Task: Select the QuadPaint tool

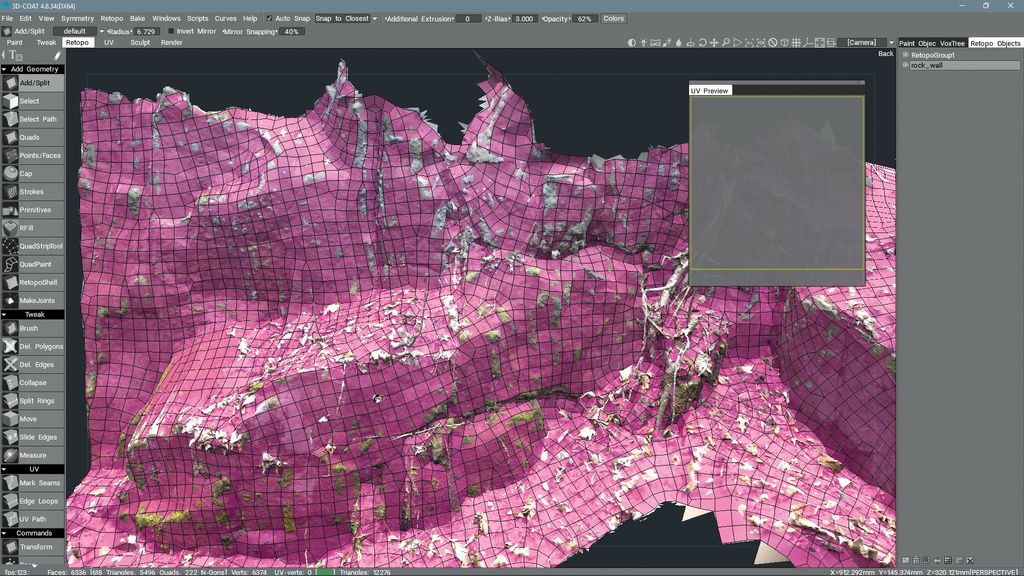Action: [33, 264]
